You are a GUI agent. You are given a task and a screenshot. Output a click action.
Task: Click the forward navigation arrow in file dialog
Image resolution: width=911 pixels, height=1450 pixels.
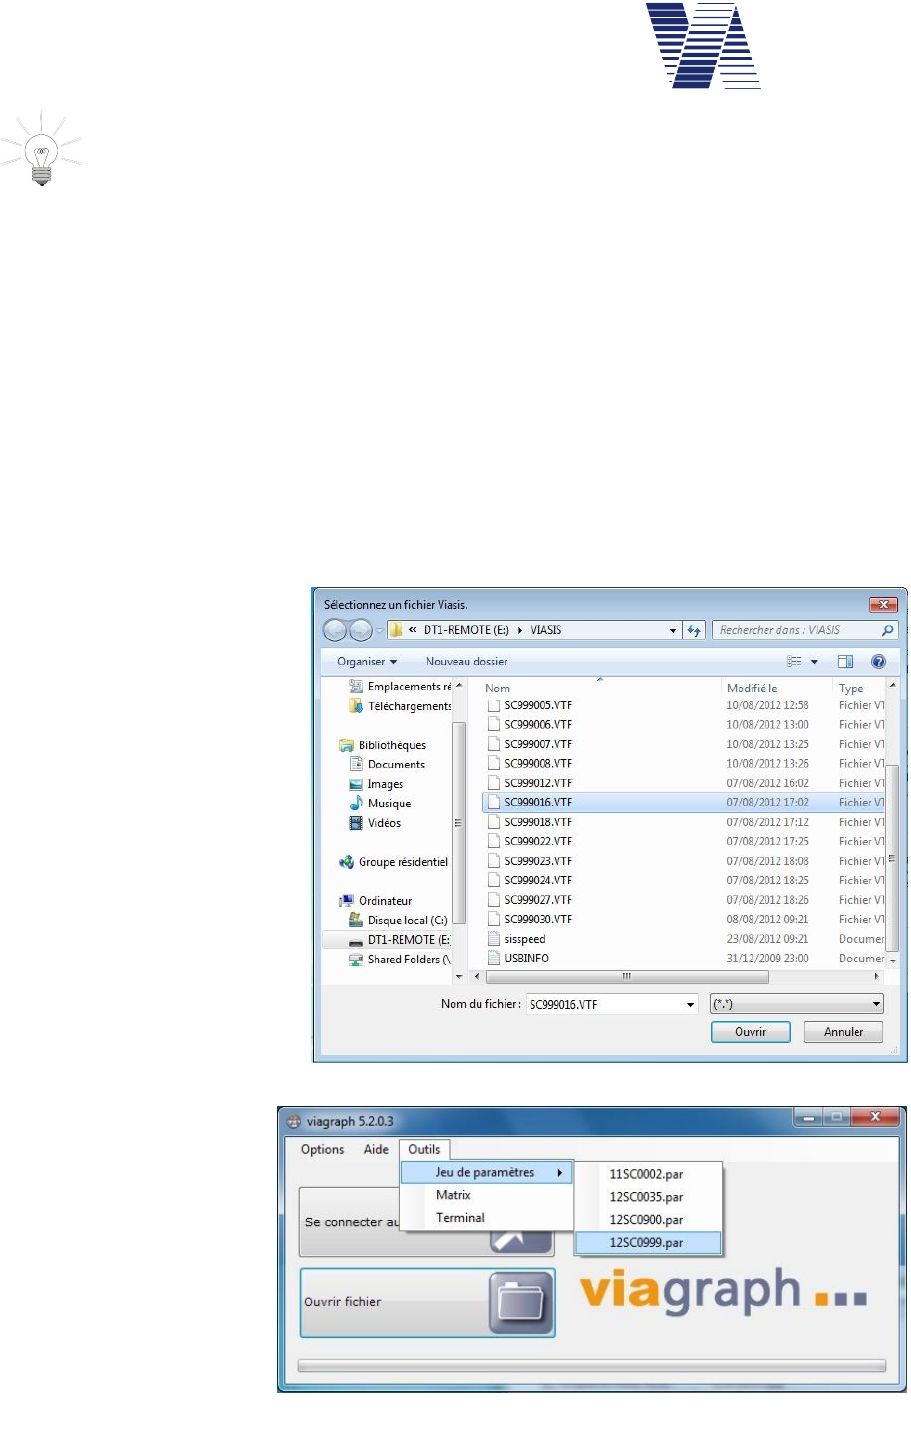pyautogui.click(x=360, y=630)
